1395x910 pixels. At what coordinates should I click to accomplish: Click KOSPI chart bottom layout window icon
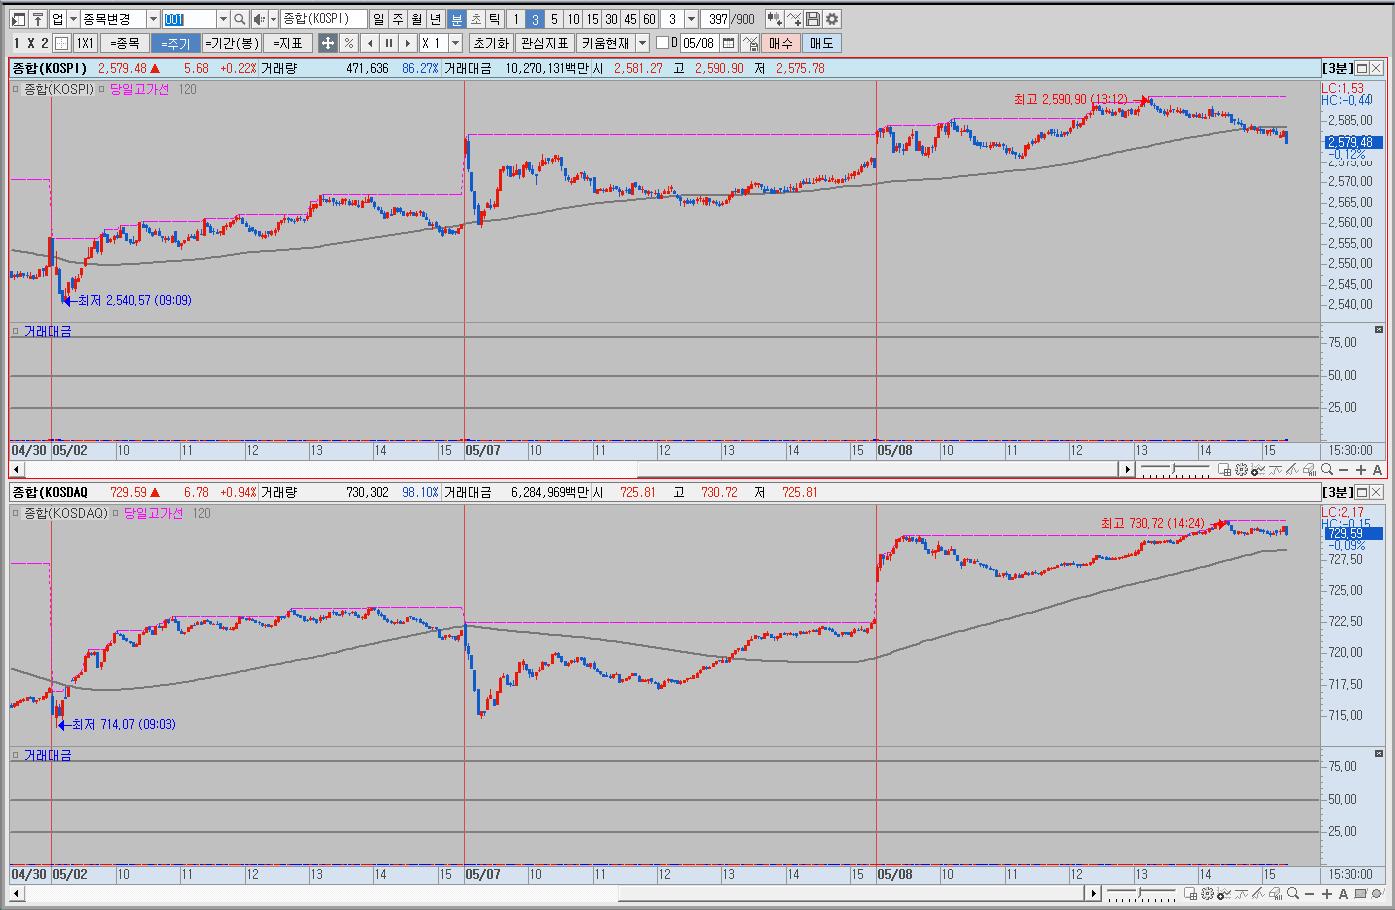pyautogui.click(x=1224, y=469)
